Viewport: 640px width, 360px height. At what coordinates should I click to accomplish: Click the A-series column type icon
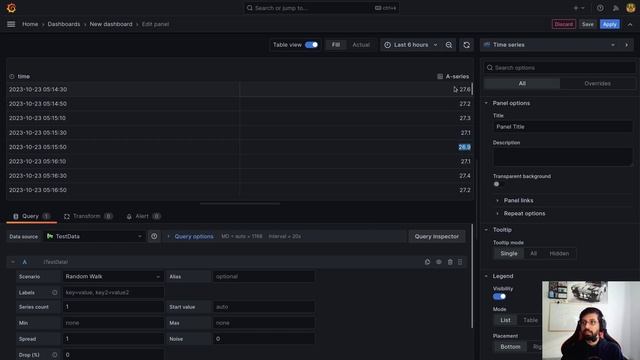(x=440, y=76)
